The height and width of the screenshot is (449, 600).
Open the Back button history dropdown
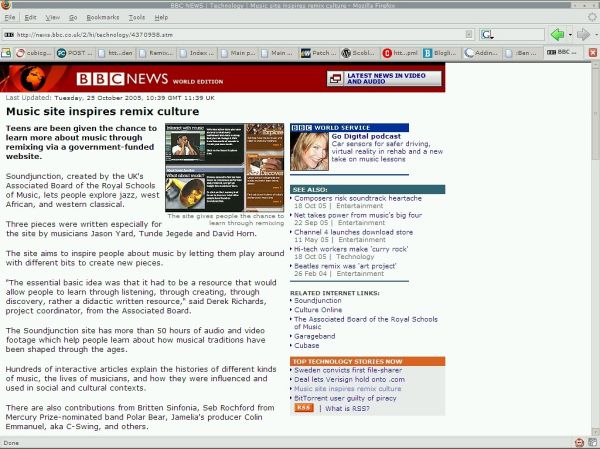coord(570,35)
